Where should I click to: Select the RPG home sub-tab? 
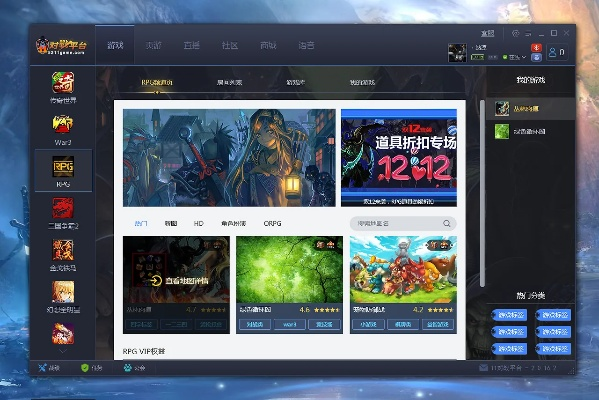pyautogui.click(x=157, y=83)
